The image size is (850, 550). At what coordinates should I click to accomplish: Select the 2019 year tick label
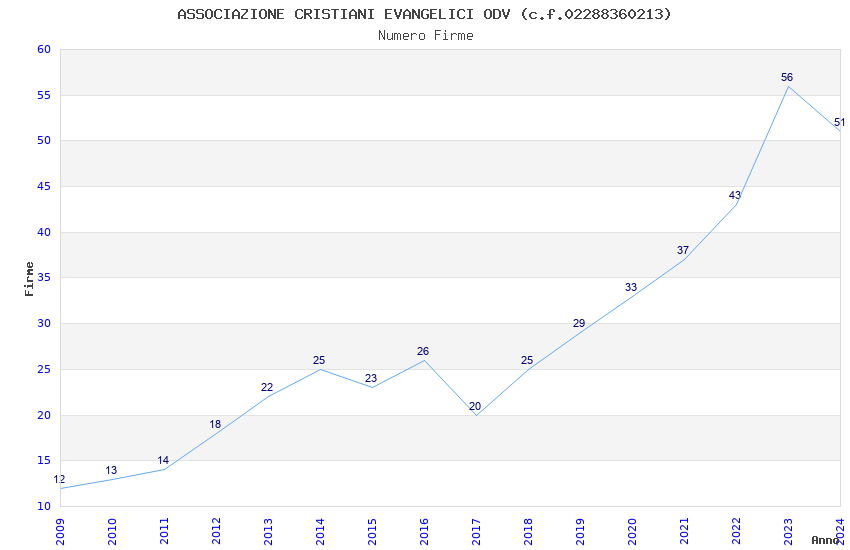(580, 532)
